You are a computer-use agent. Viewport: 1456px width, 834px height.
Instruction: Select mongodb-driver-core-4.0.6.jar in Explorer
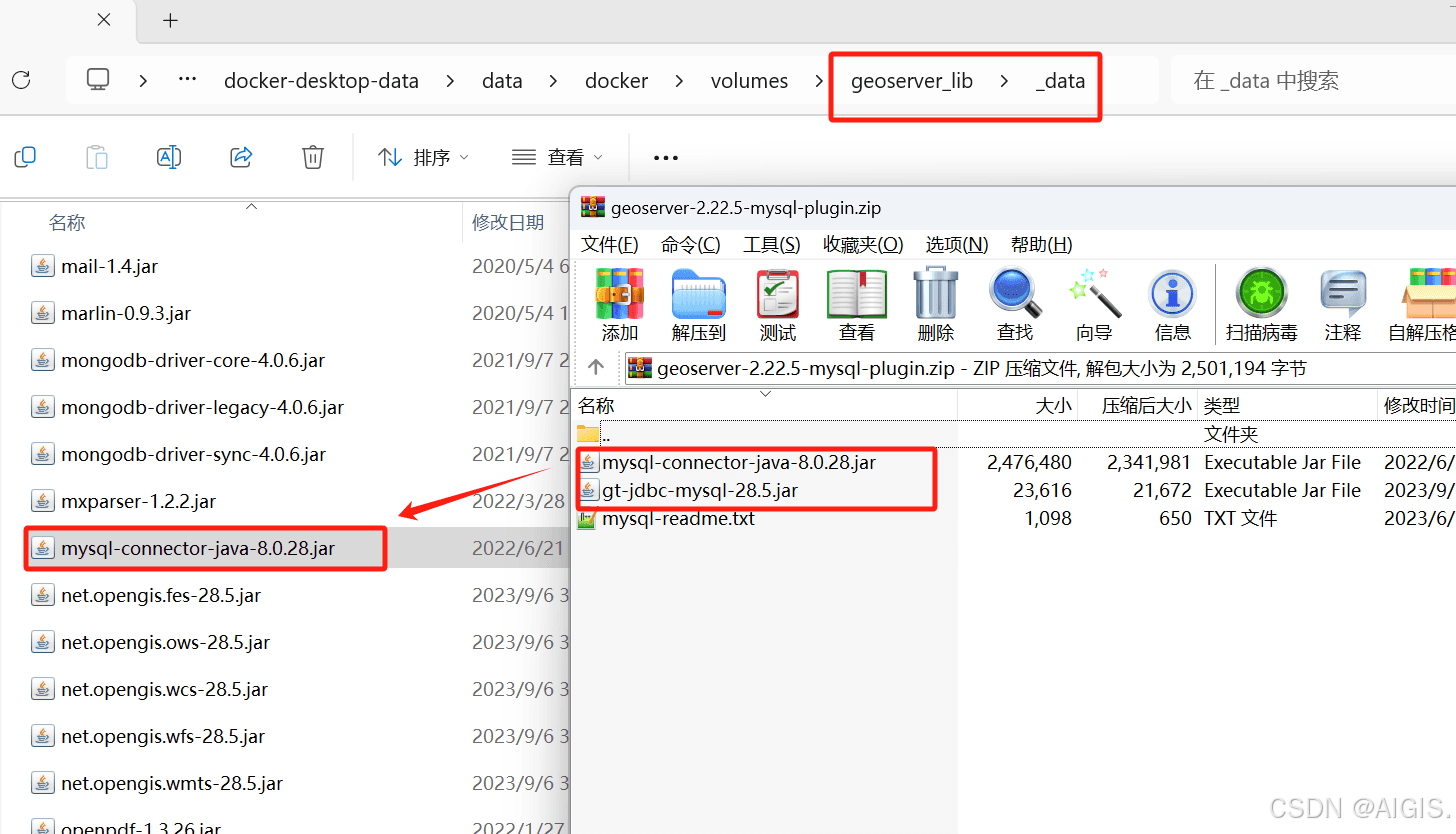tap(193, 360)
